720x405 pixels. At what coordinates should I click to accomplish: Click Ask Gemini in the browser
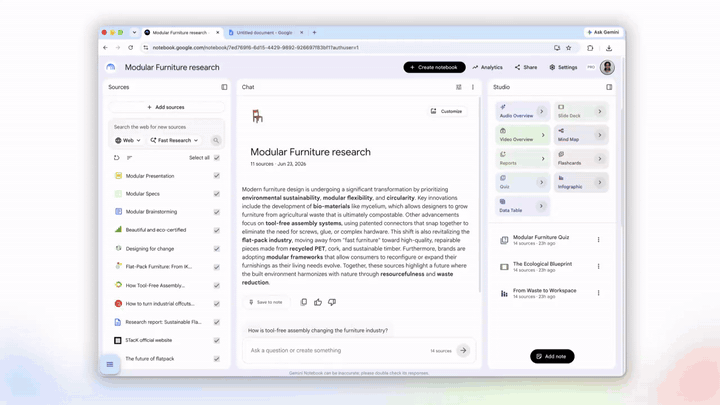603,33
